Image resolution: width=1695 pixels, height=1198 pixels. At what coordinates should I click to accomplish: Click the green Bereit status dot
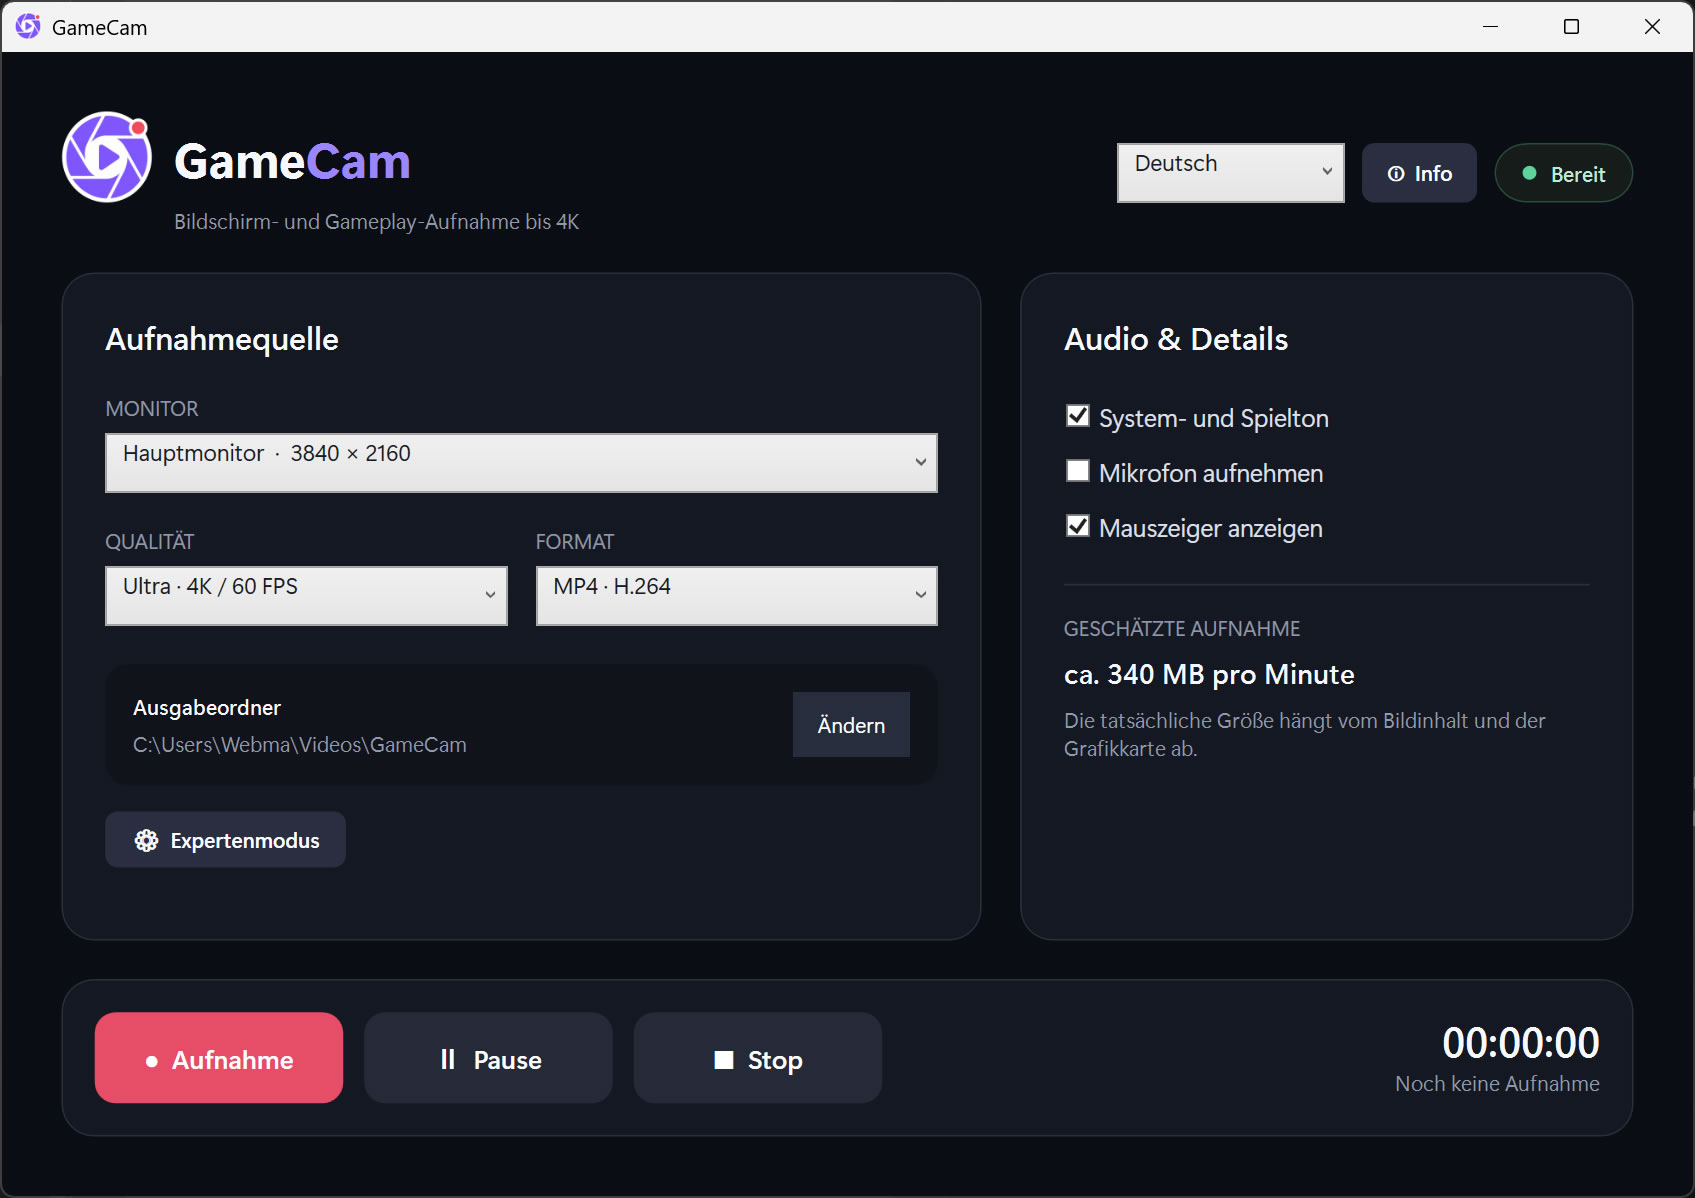(x=1529, y=173)
